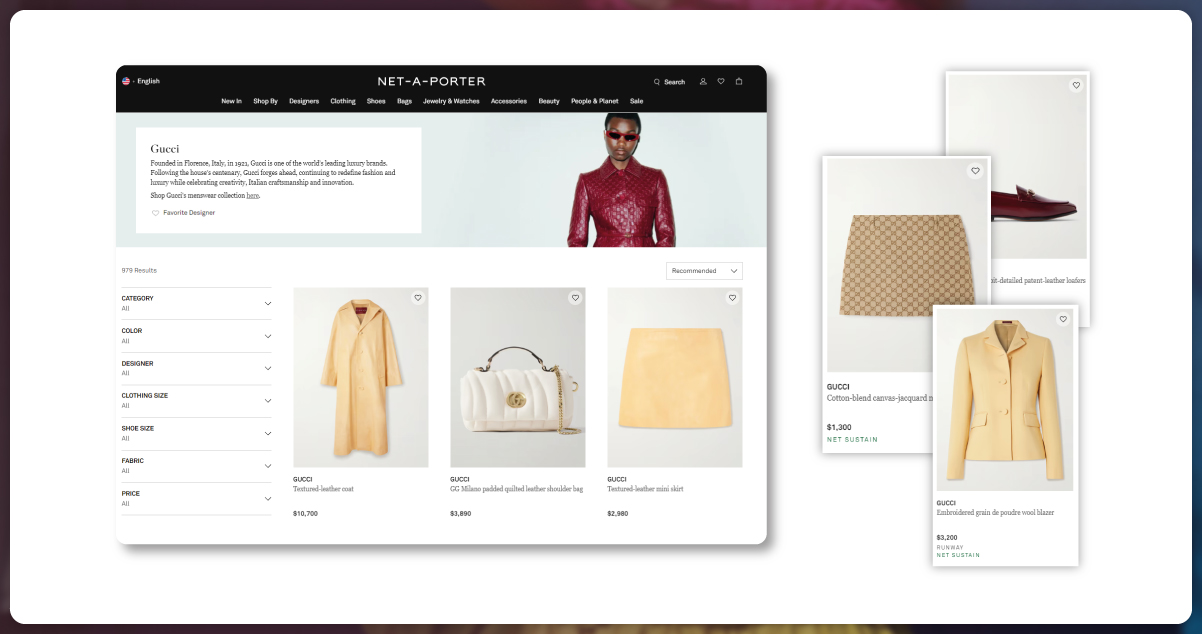The image size is (1202, 634).
Task: Click the $3,200 price on blazer card
Action: (x=948, y=536)
